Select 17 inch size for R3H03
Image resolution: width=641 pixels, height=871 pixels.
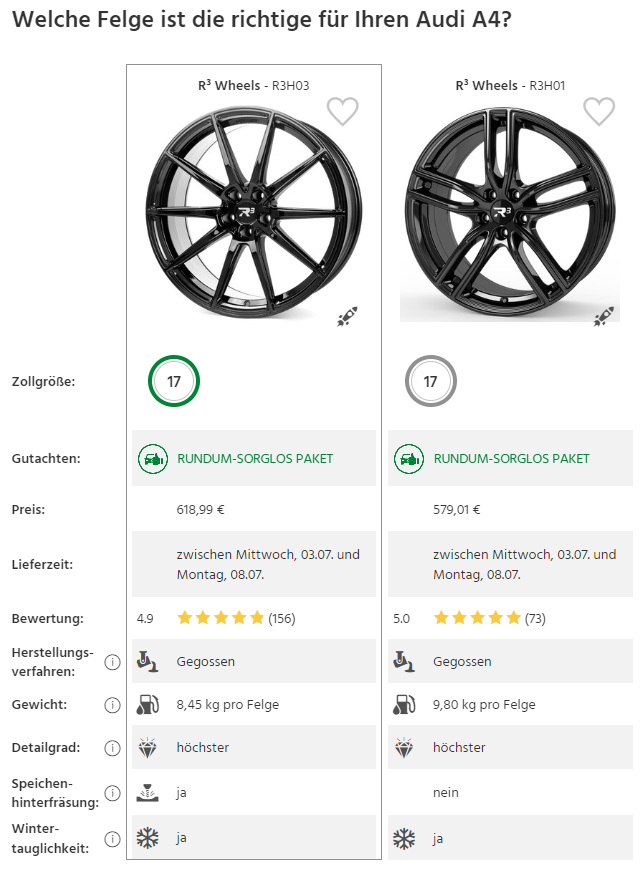174,382
